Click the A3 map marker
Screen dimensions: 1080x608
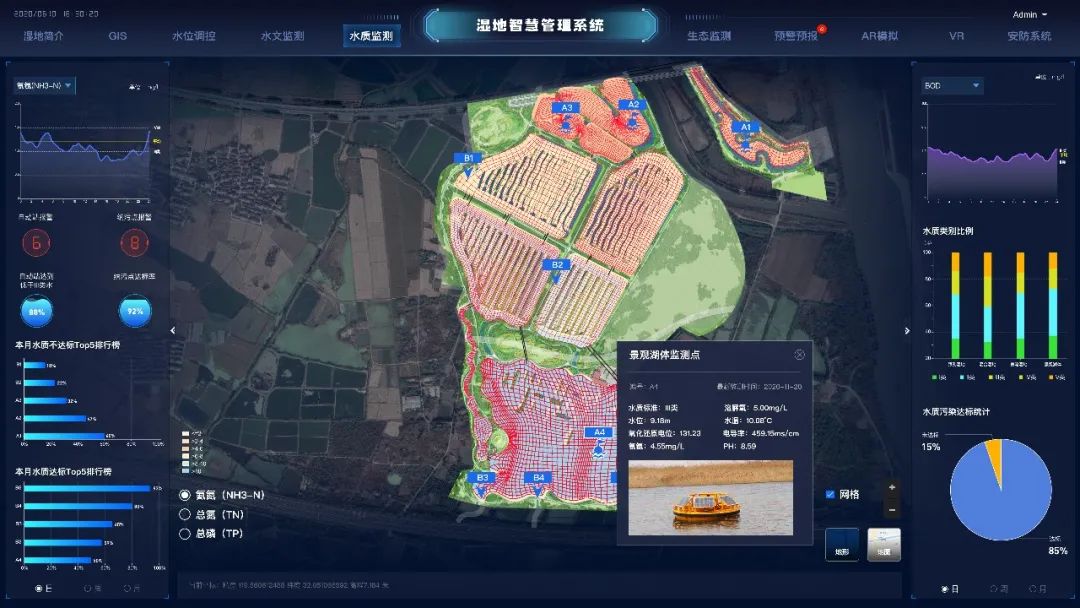(x=566, y=108)
